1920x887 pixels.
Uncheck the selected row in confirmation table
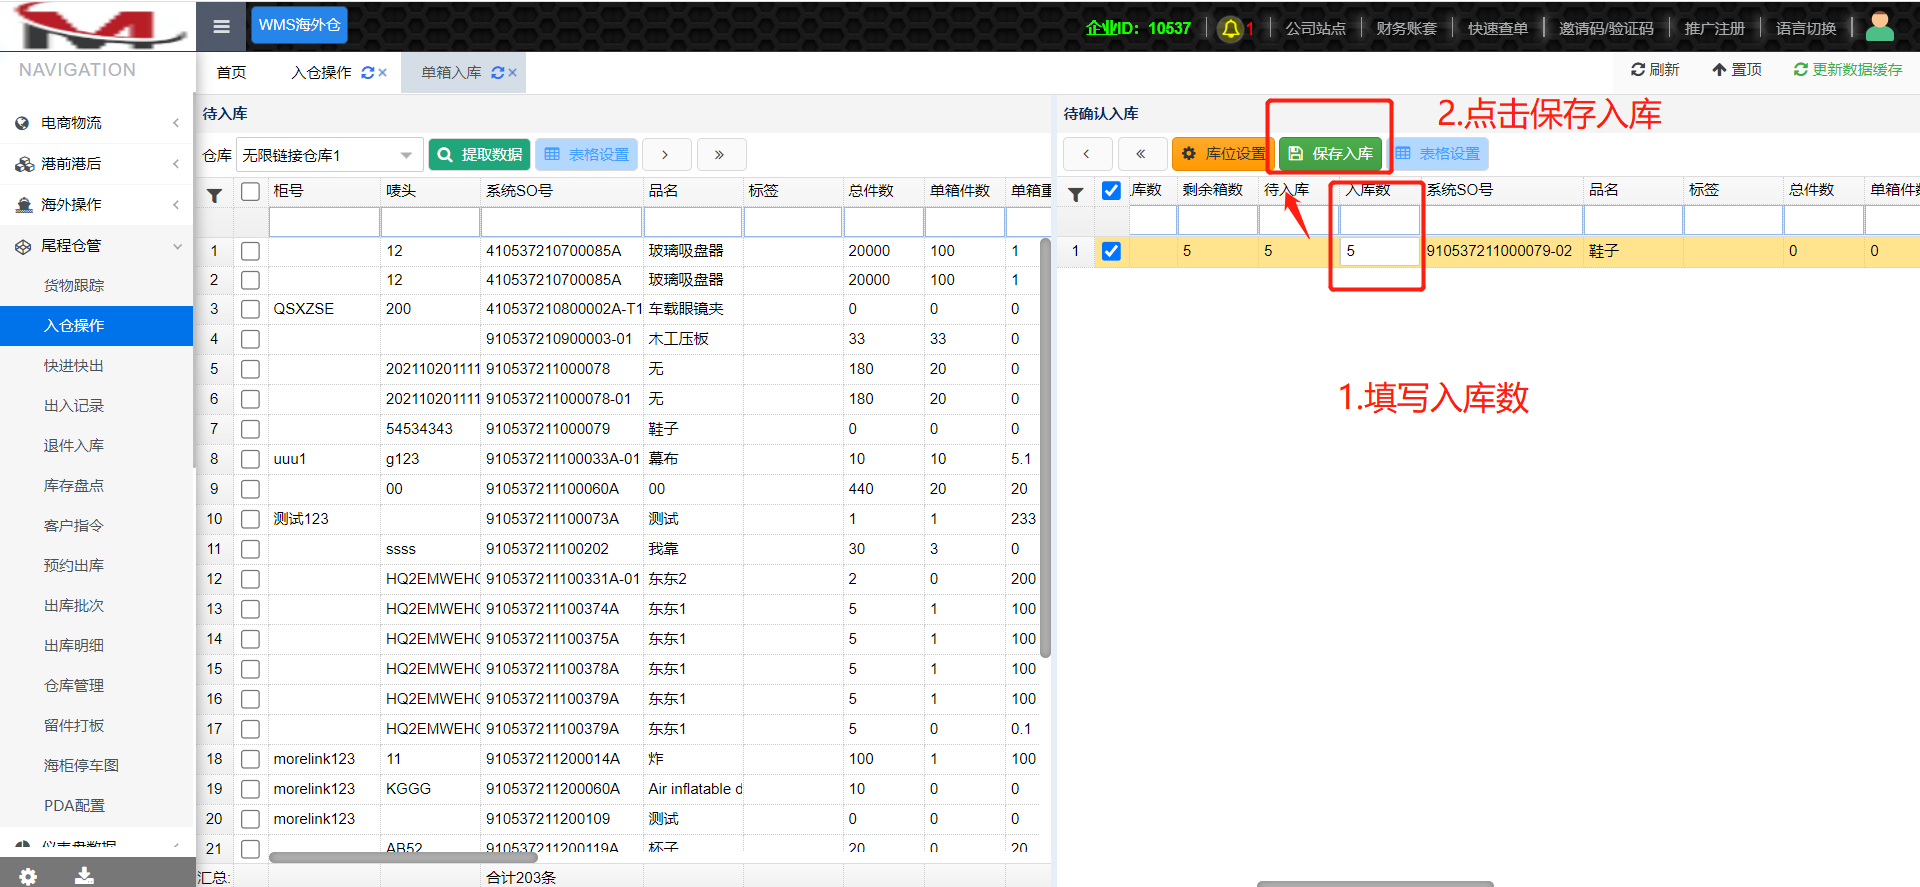pyautogui.click(x=1111, y=251)
